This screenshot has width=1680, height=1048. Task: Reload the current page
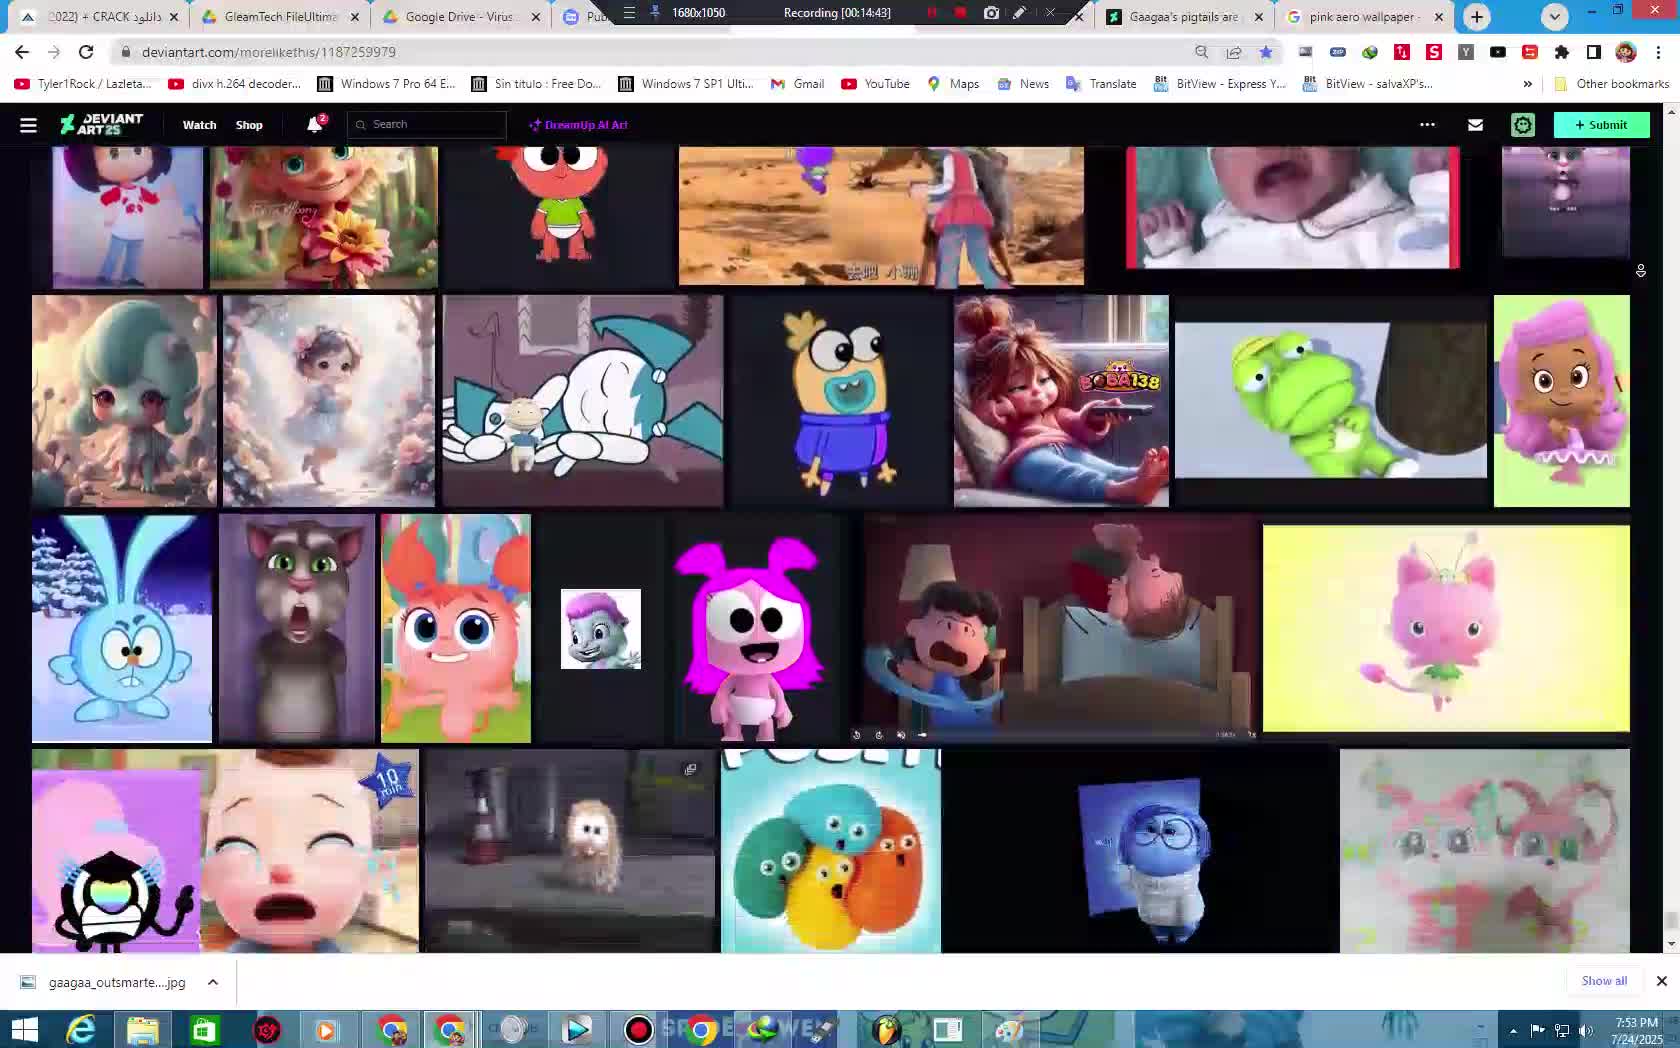tap(86, 52)
